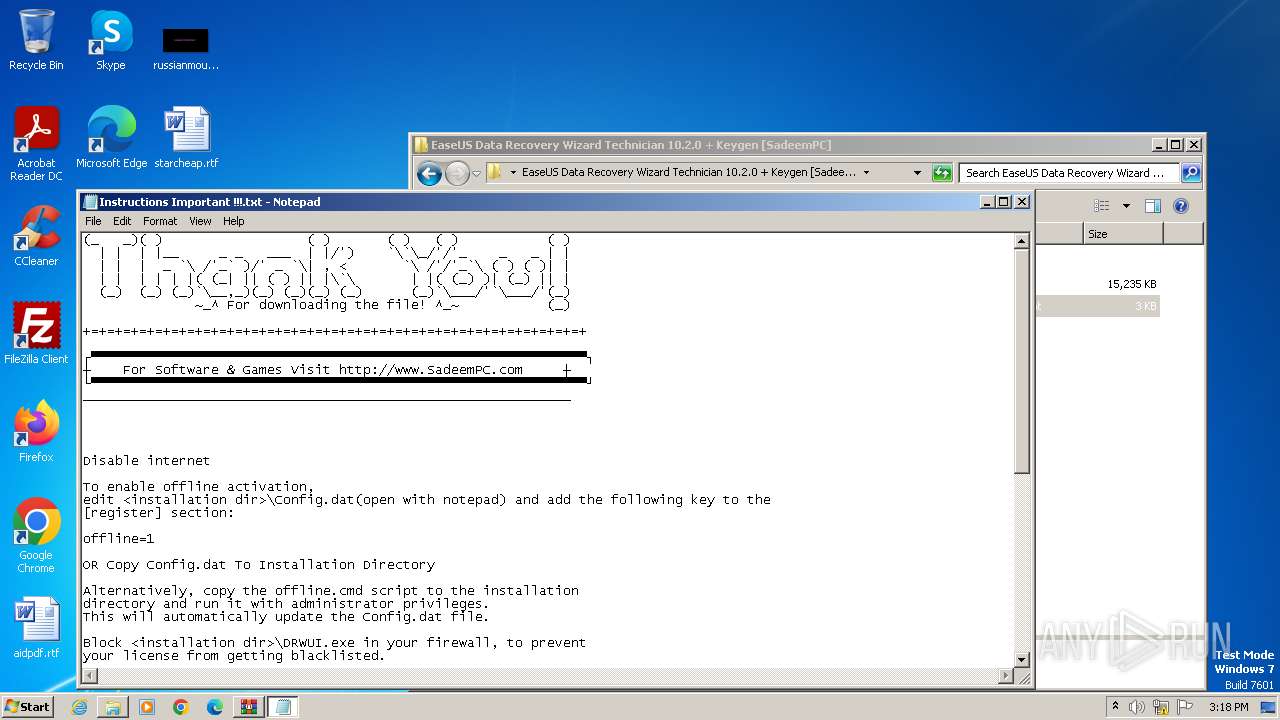Screen dimensions: 1280x720
Task: Click the Explorer Back arrow button
Action: pyautogui.click(x=429, y=173)
